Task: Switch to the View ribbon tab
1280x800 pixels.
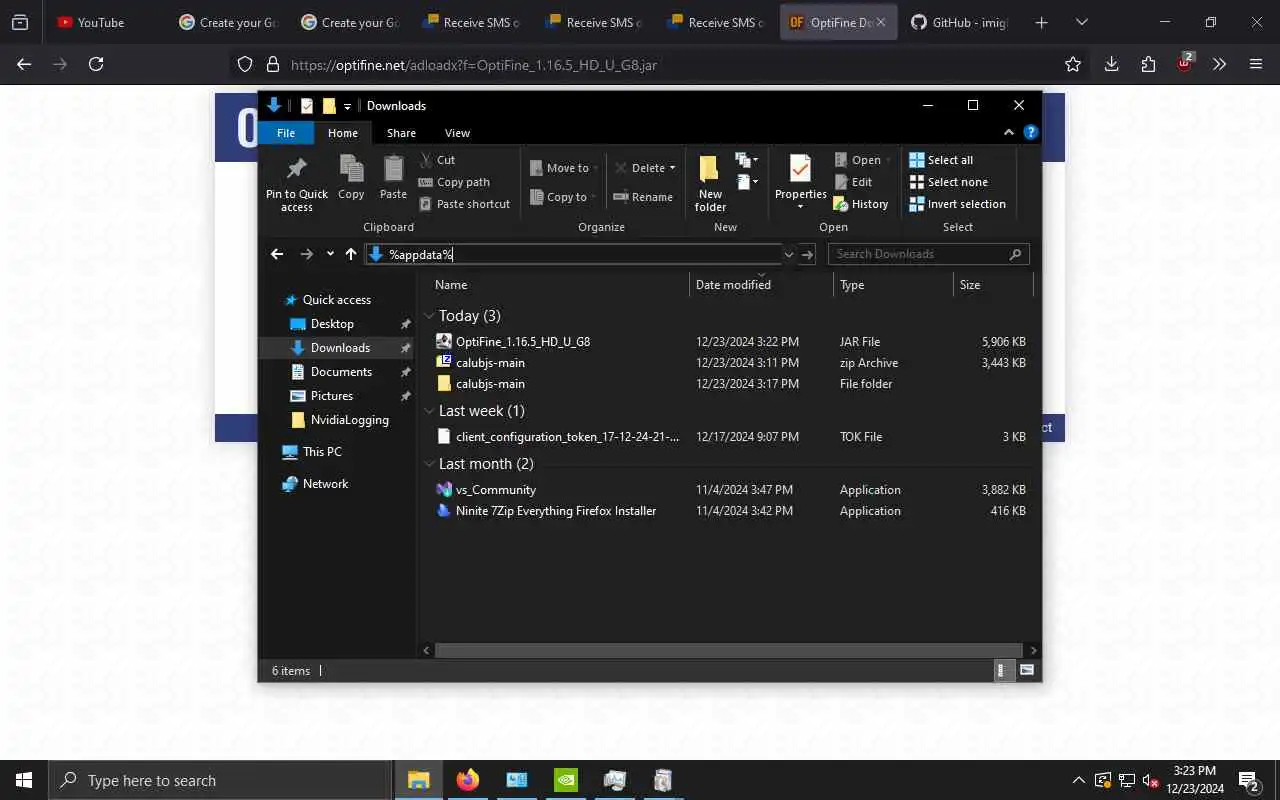Action: point(457,133)
